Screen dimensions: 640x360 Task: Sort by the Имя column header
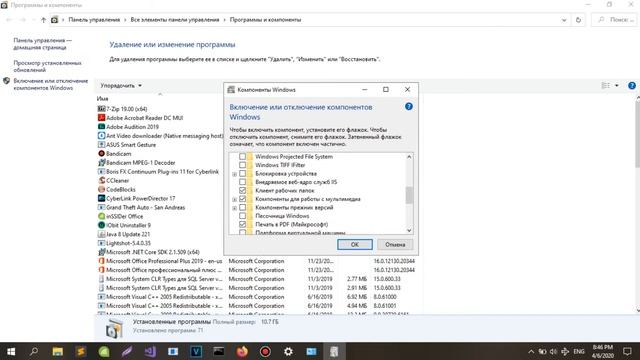pyautogui.click(x=102, y=98)
